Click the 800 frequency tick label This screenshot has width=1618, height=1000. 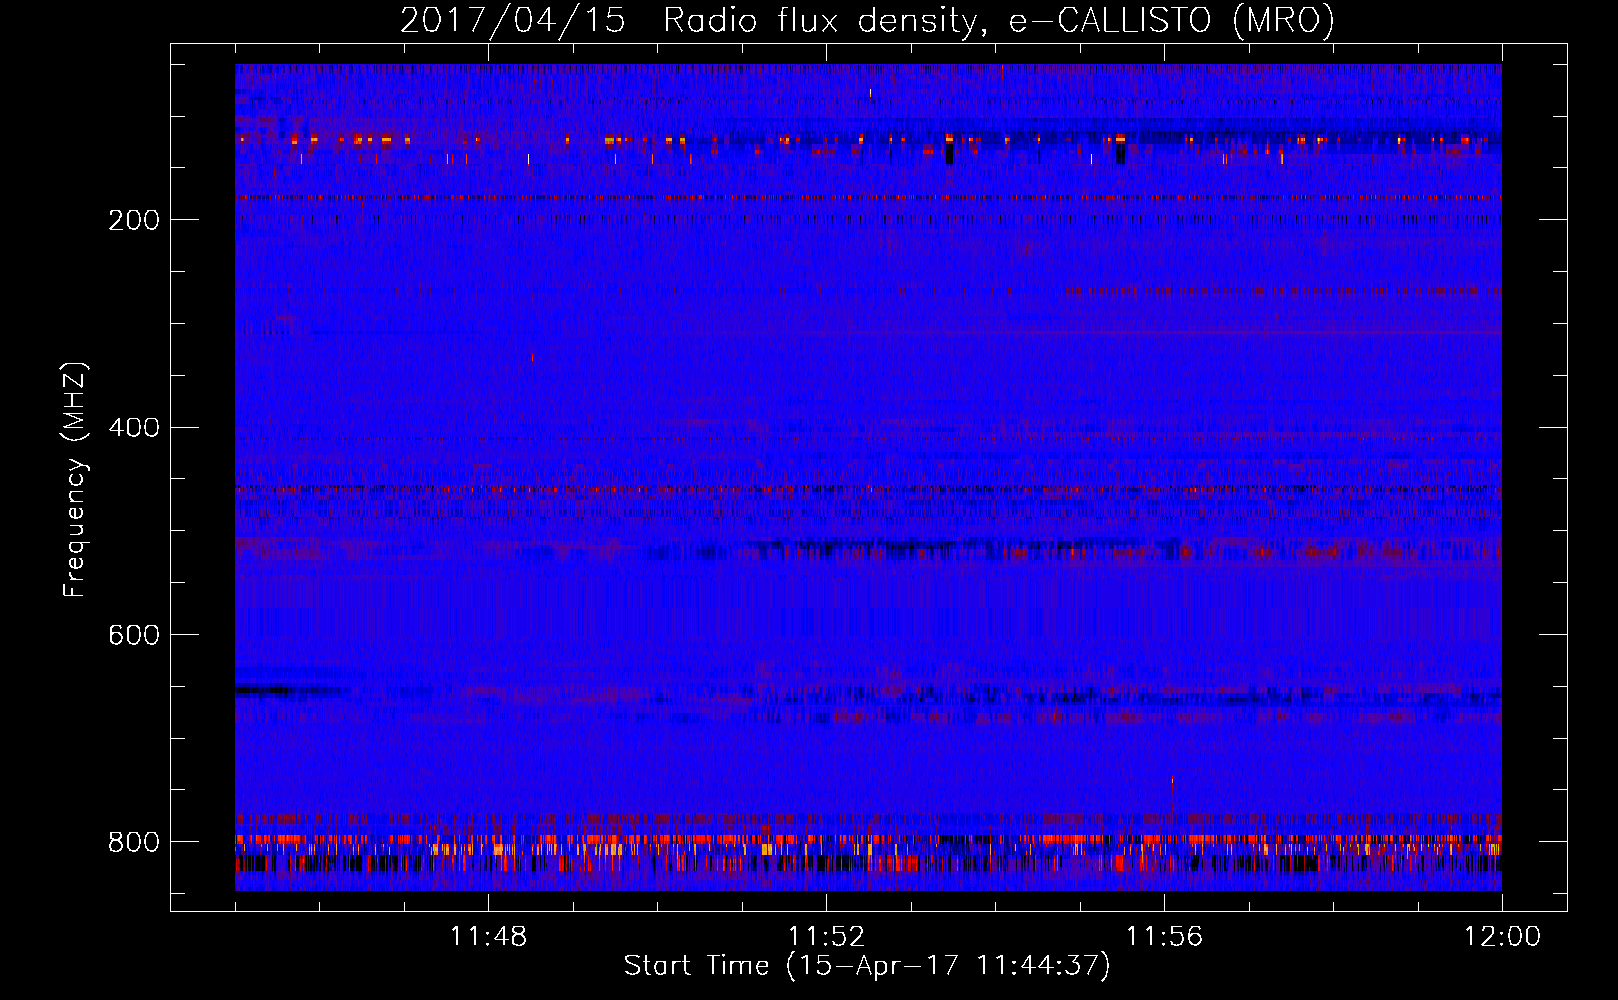(x=134, y=842)
